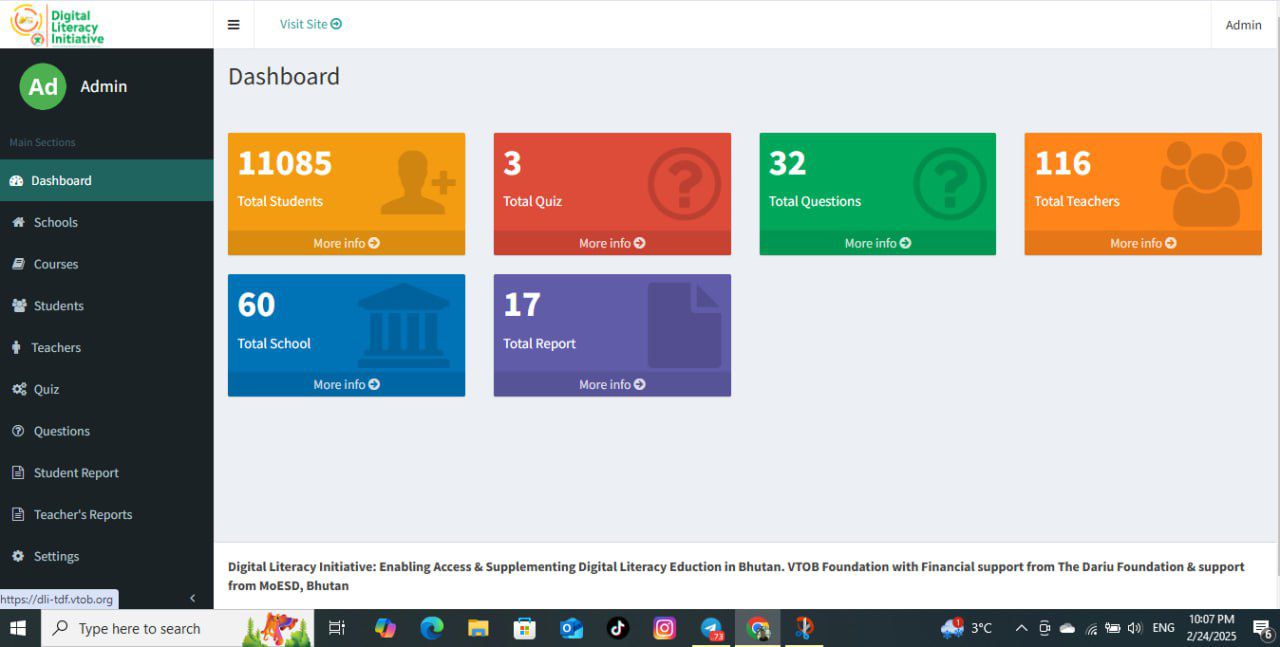Open Microsoft Edge from the taskbar
Viewport: 1280px width, 647px height.
(432, 628)
